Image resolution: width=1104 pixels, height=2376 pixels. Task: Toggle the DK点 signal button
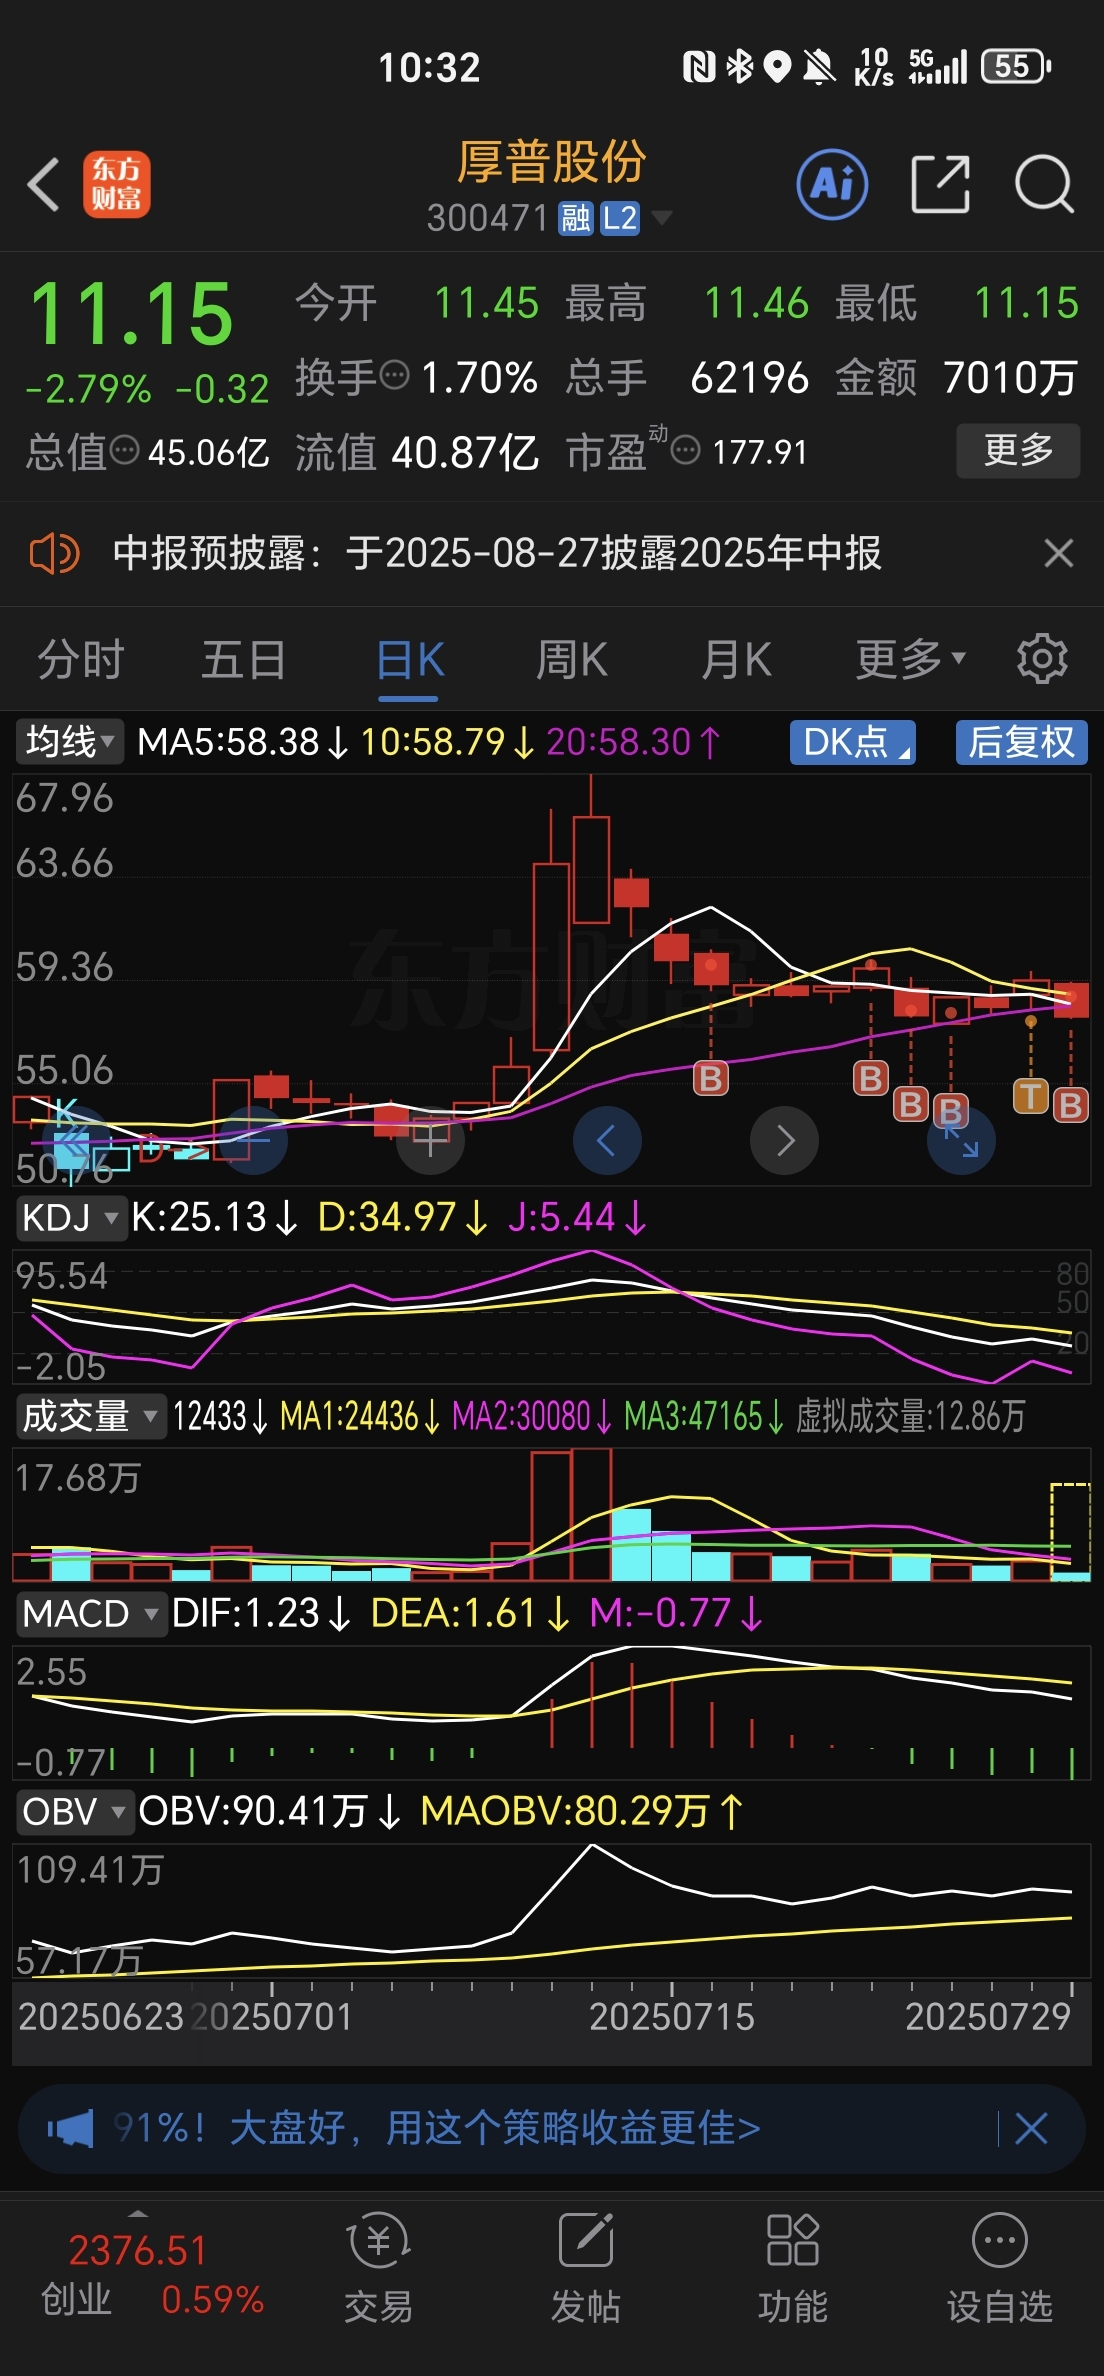coord(853,742)
